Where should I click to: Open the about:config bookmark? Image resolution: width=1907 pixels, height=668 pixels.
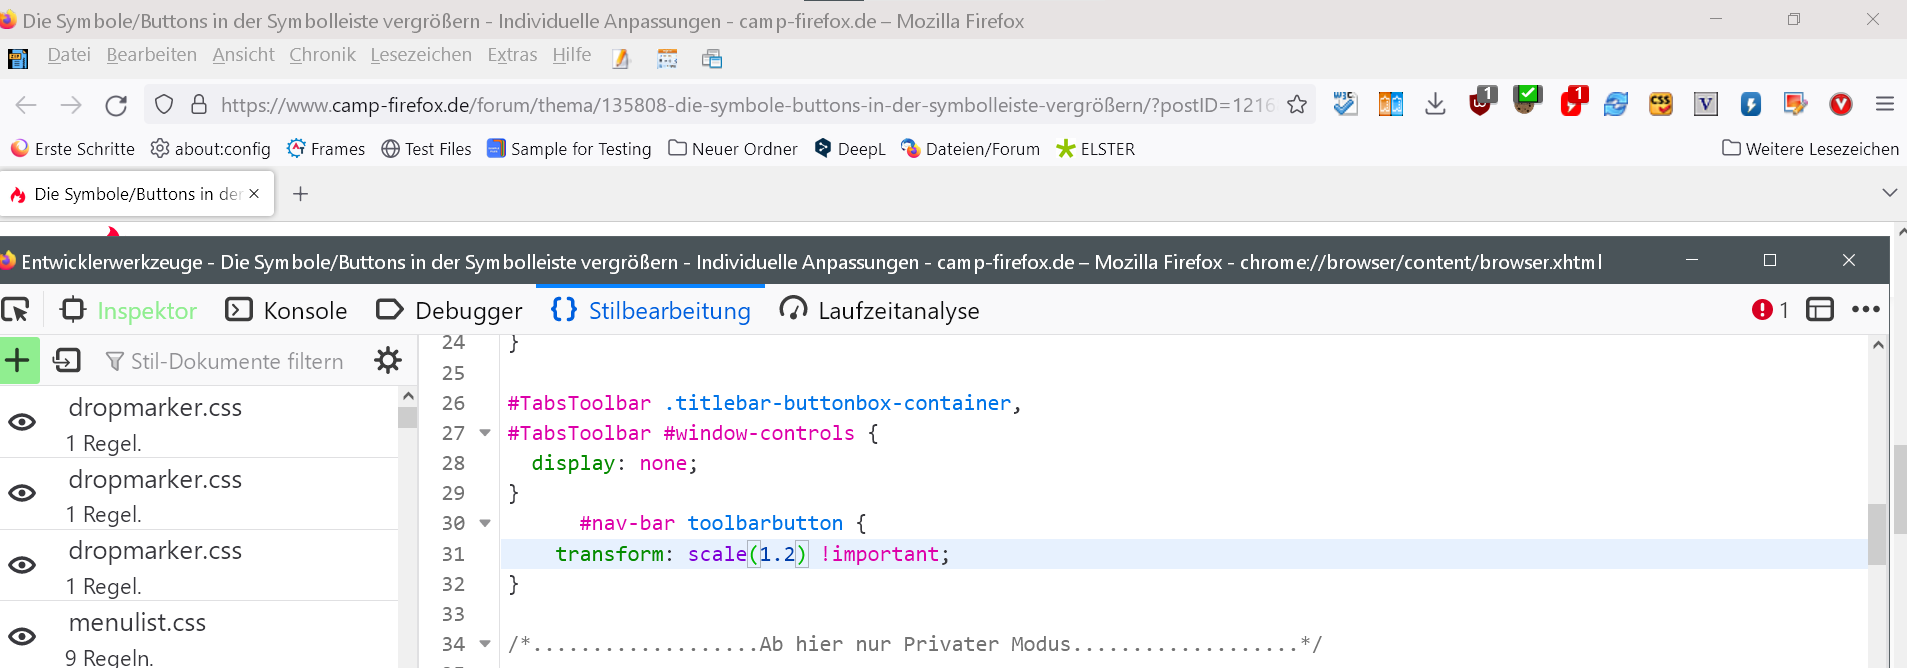click(x=210, y=149)
